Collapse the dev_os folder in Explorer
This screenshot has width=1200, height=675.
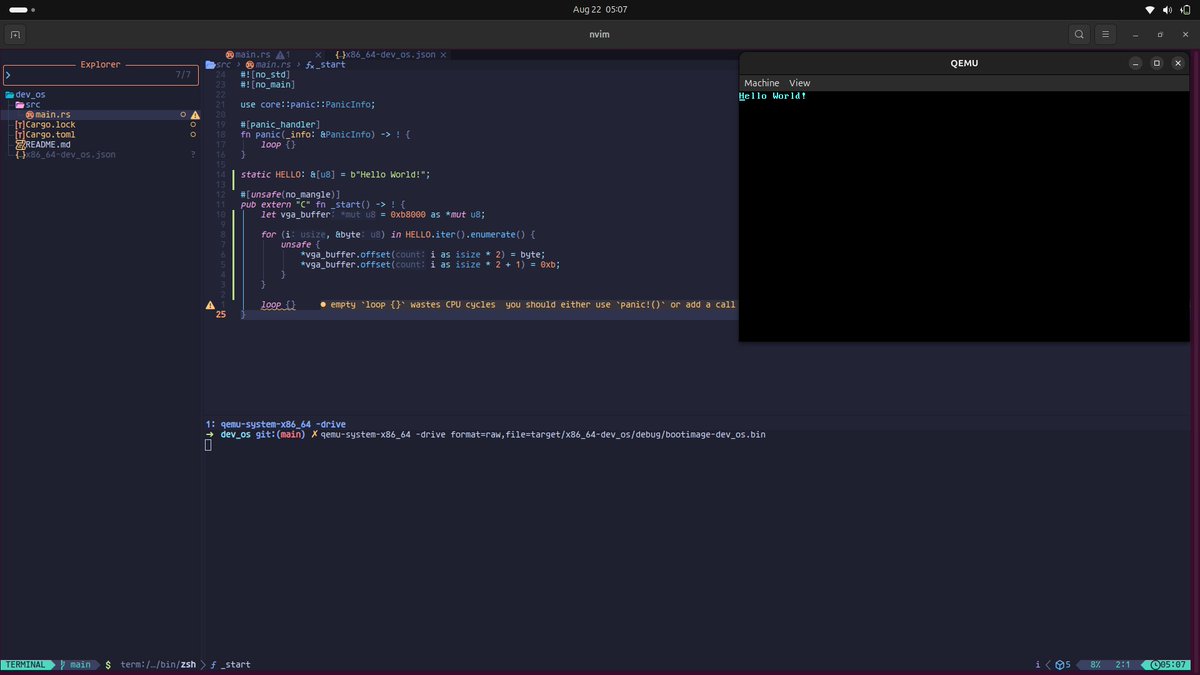tap(26, 94)
